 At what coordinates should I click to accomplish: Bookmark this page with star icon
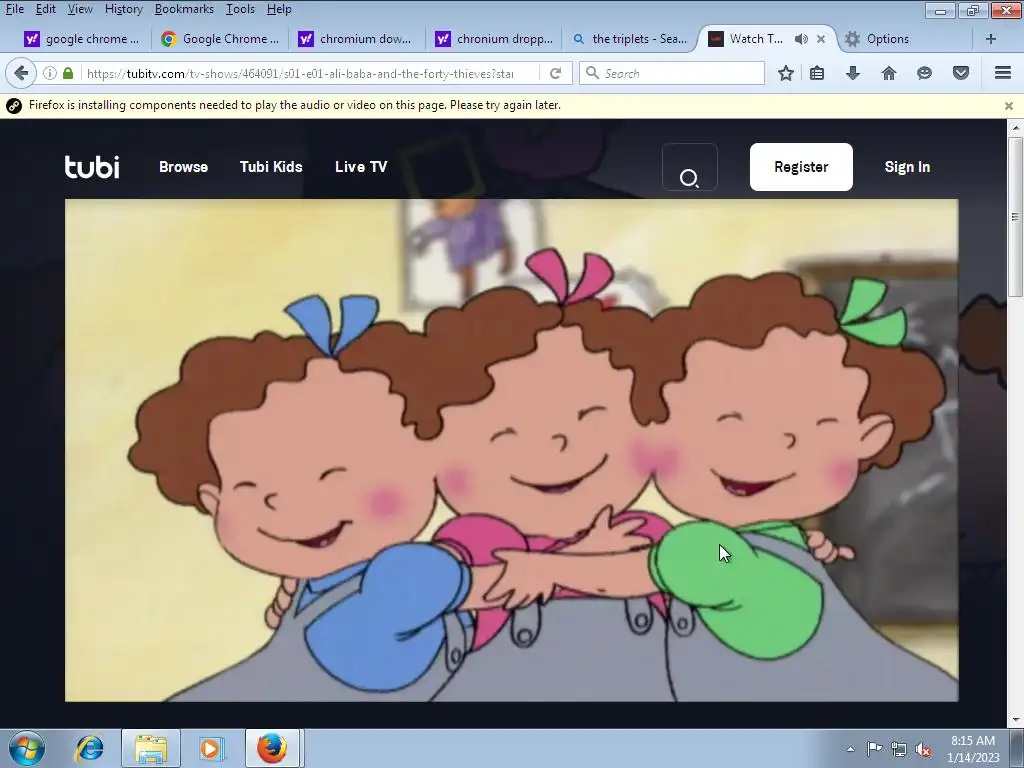pos(786,73)
